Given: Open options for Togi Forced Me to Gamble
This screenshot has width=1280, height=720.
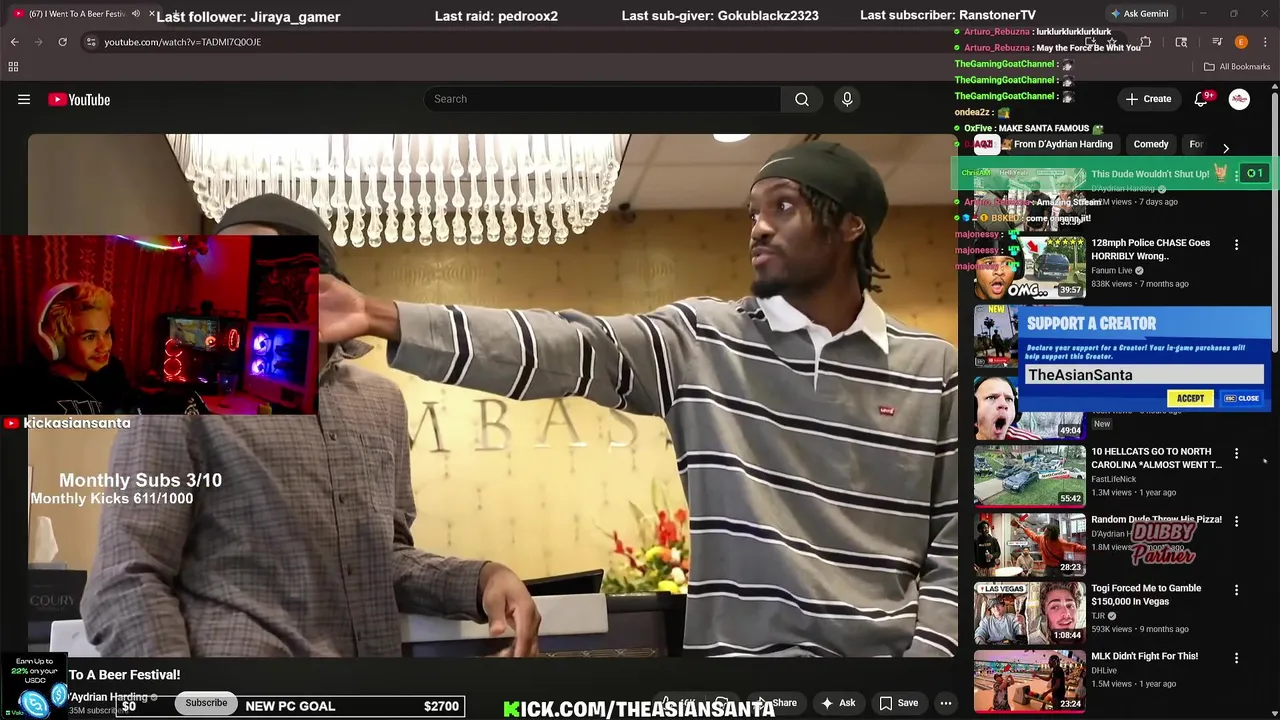Looking at the screenshot, I should click(x=1236, y=591).
